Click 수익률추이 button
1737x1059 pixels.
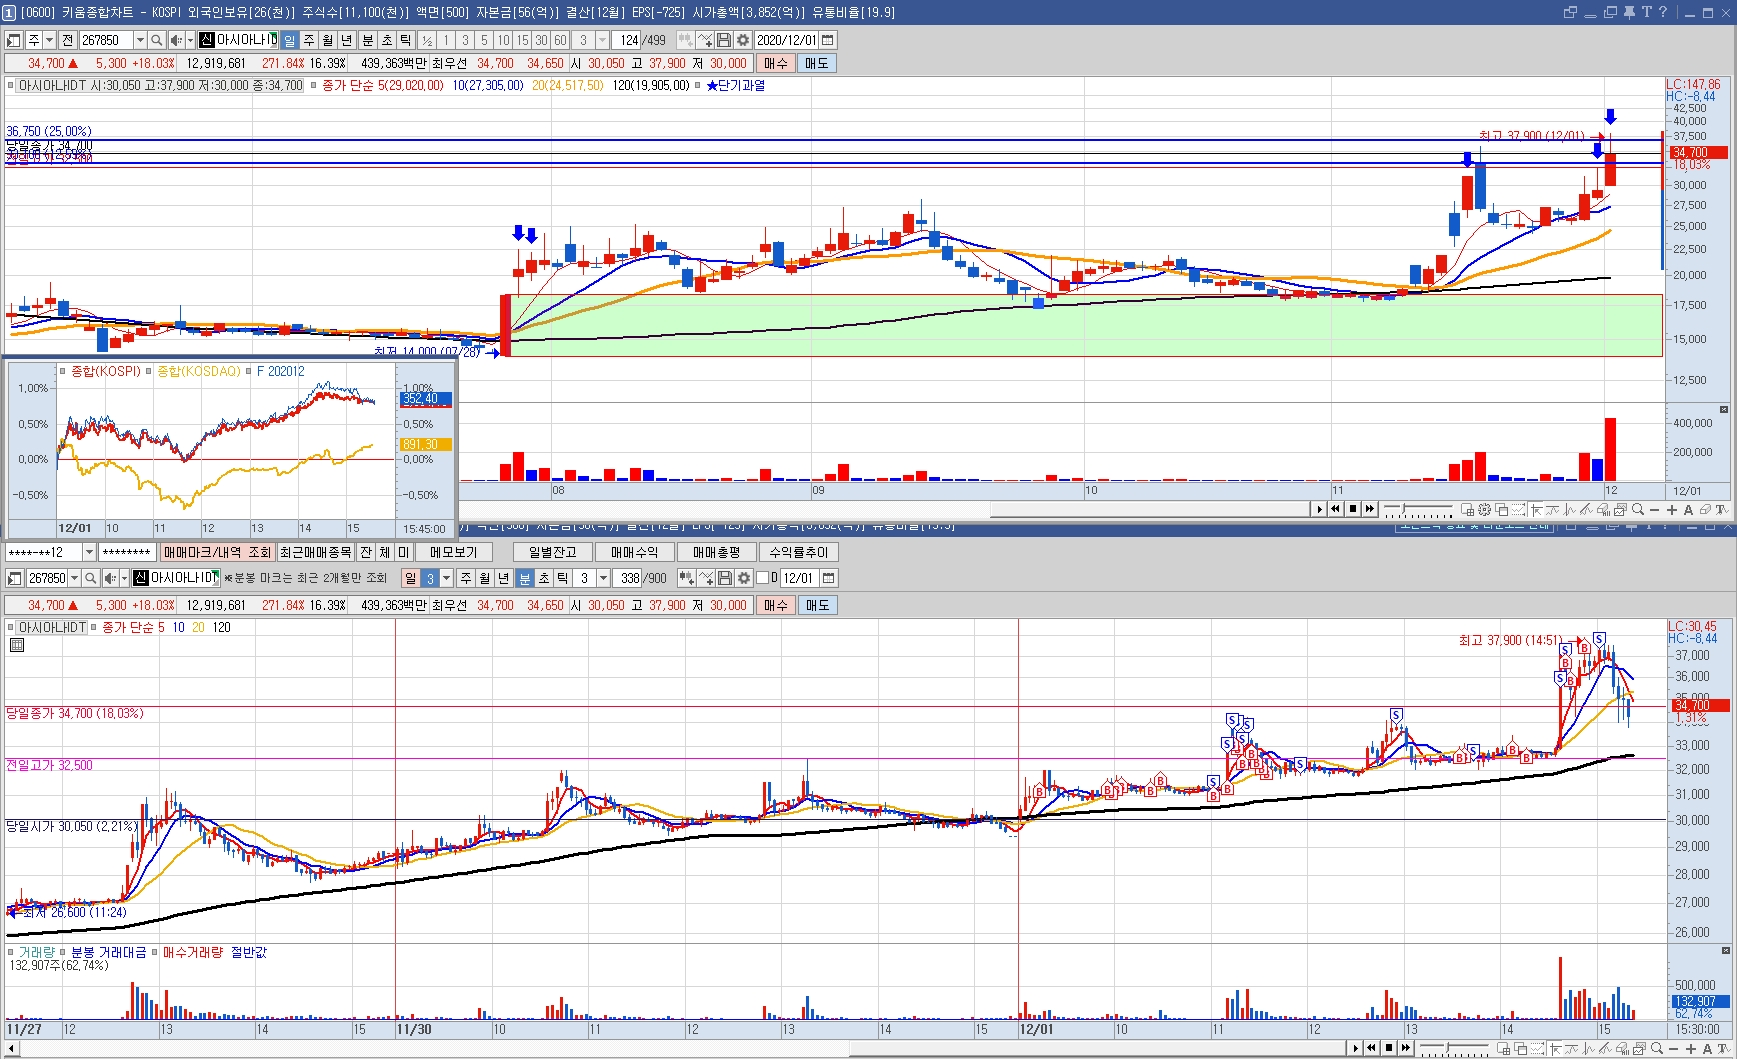pos(798,552)
